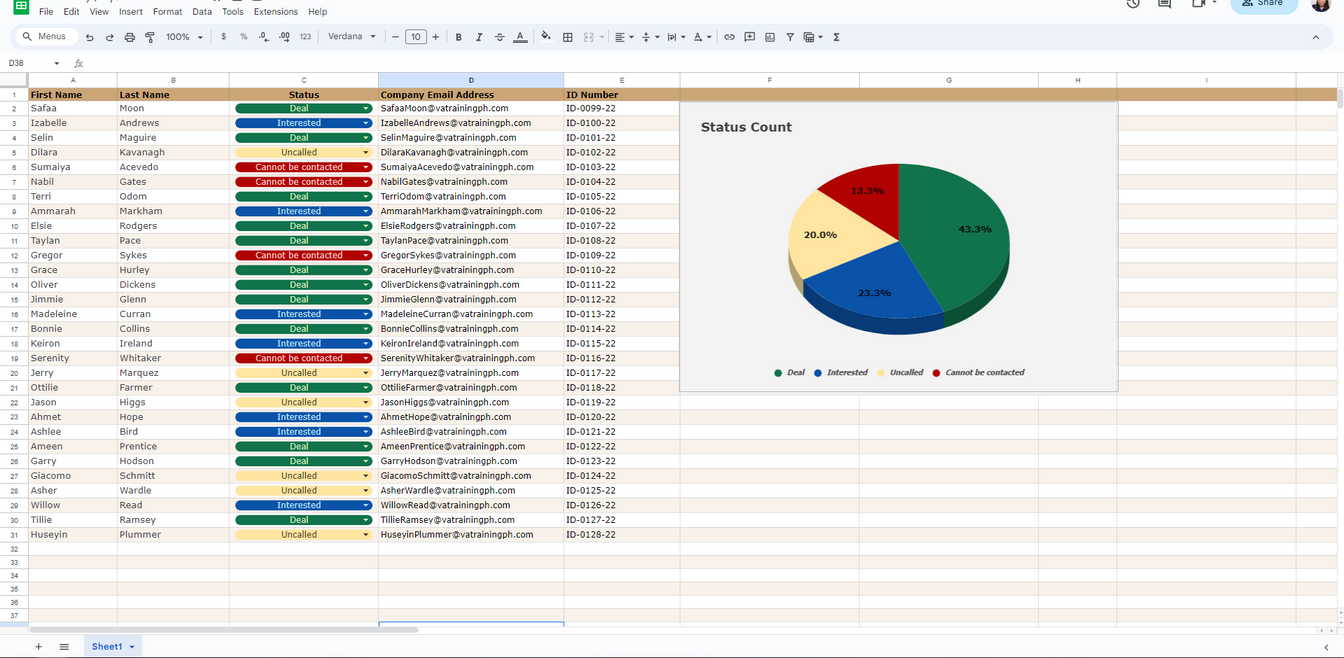
Task: Show the side panel
Action: pos(1327,647)
